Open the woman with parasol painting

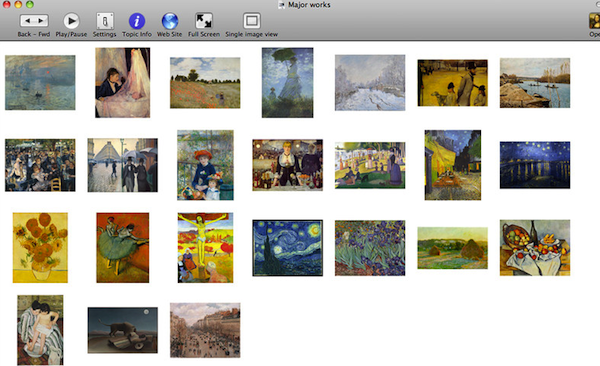click(x=287, y=83)
